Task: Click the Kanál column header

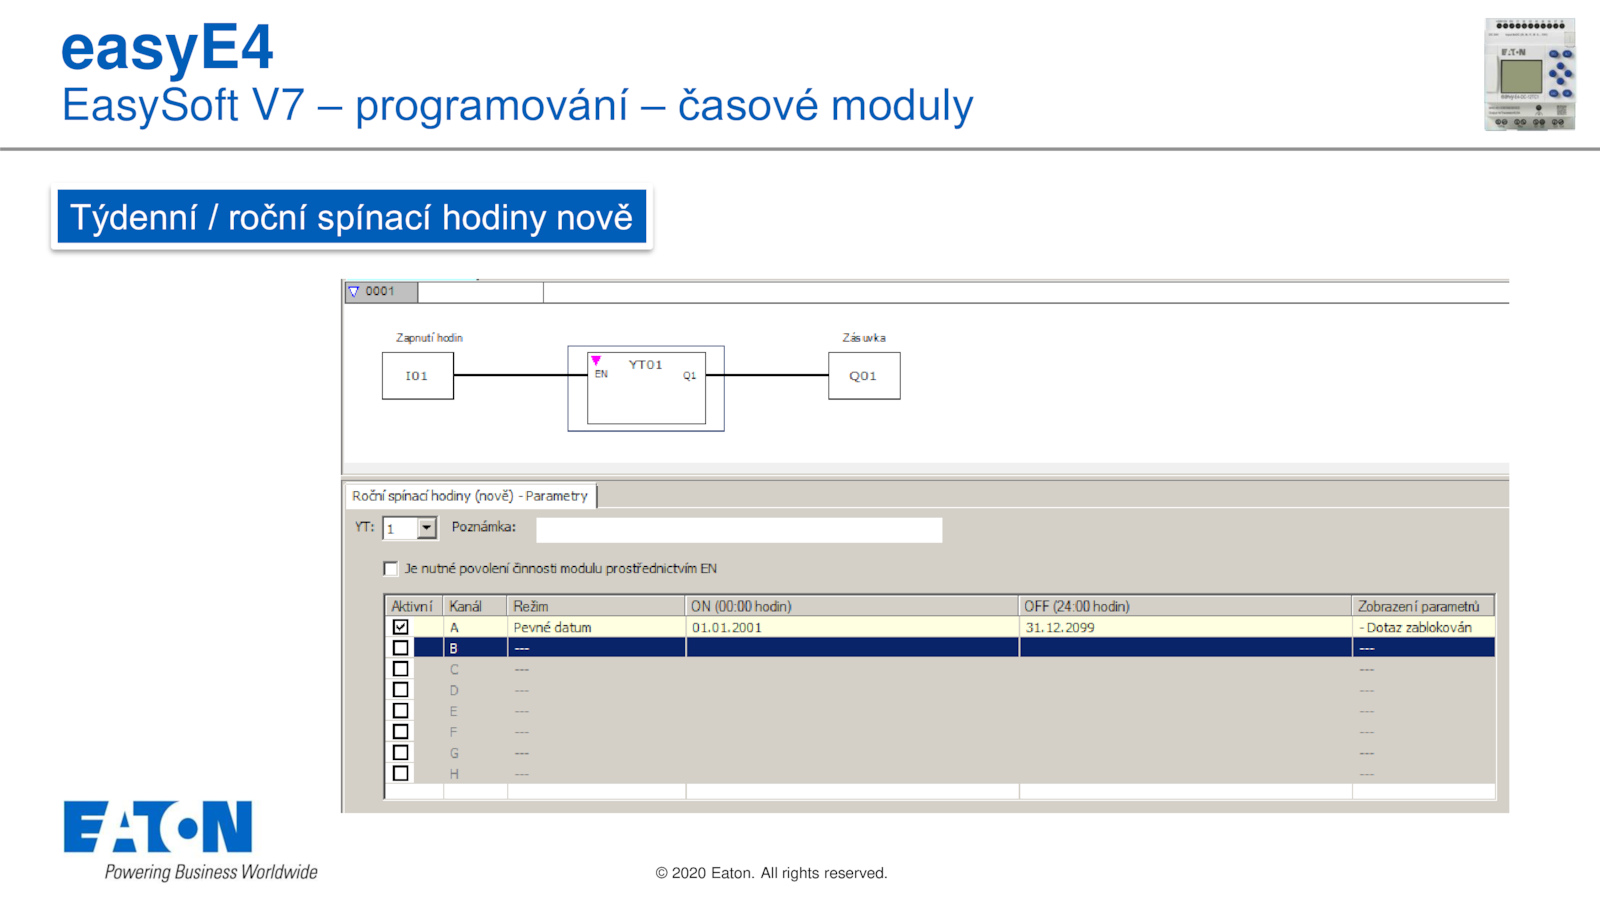Action: (x=475, y=606)
